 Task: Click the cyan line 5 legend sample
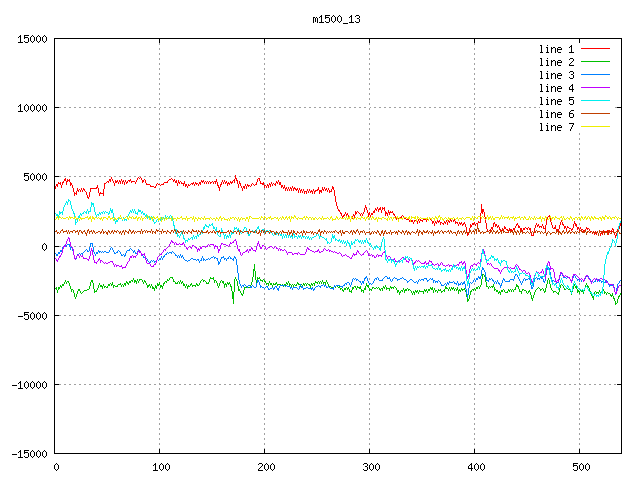pyautogui.click(x=596, y=101)
